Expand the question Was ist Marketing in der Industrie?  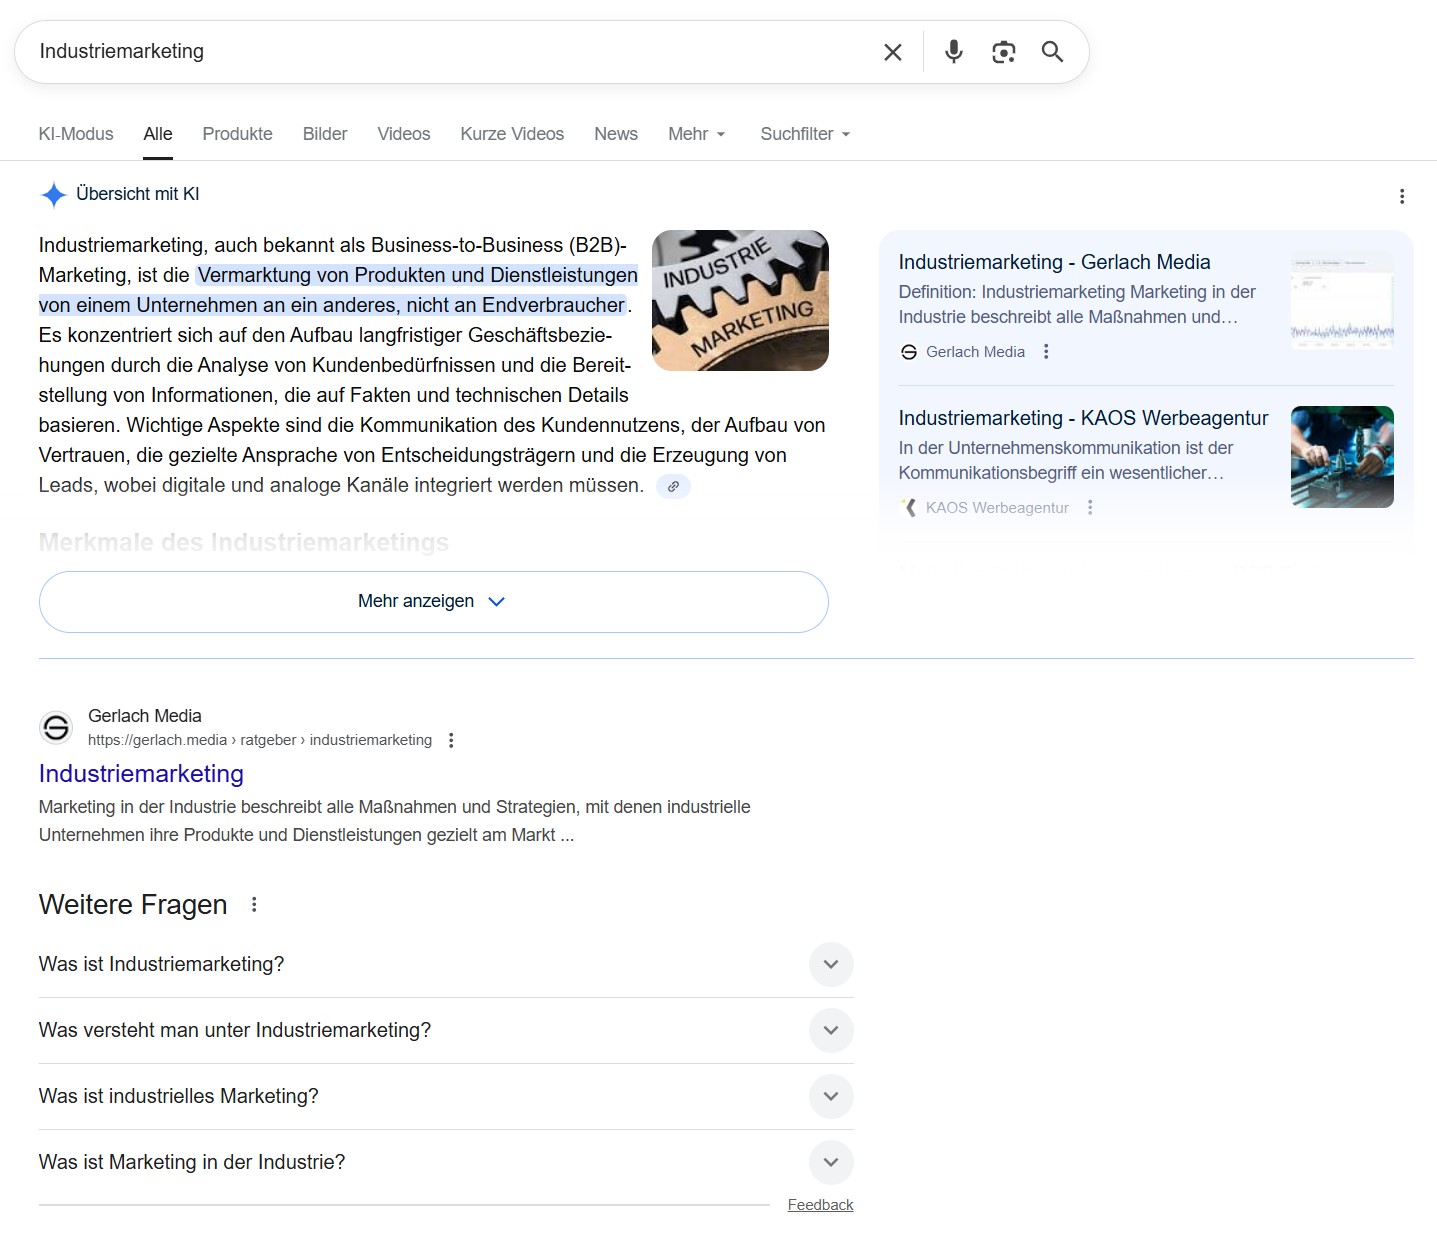point(830,1162)
